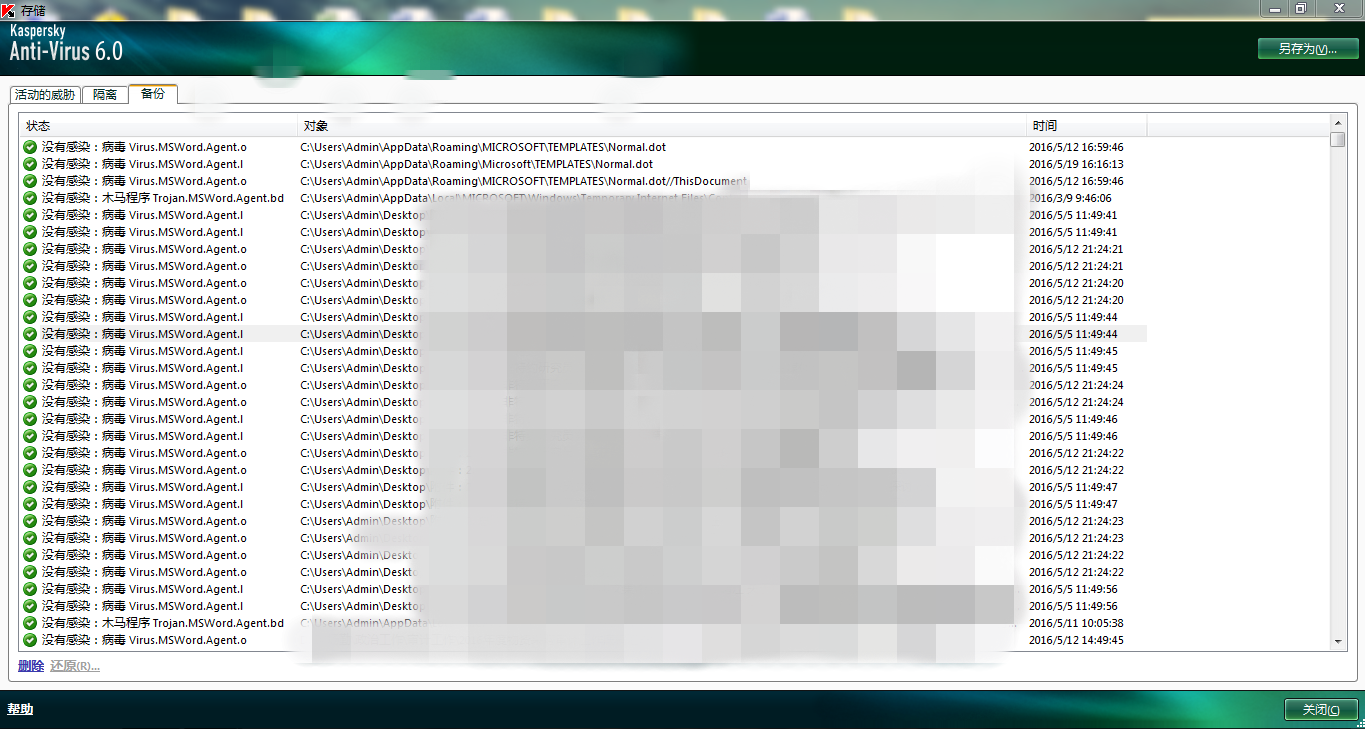The height and width of the screenshot is (729, 1365).
Task: Click the scrollbar up arrow of the list
Action: tap(1338, 123)
